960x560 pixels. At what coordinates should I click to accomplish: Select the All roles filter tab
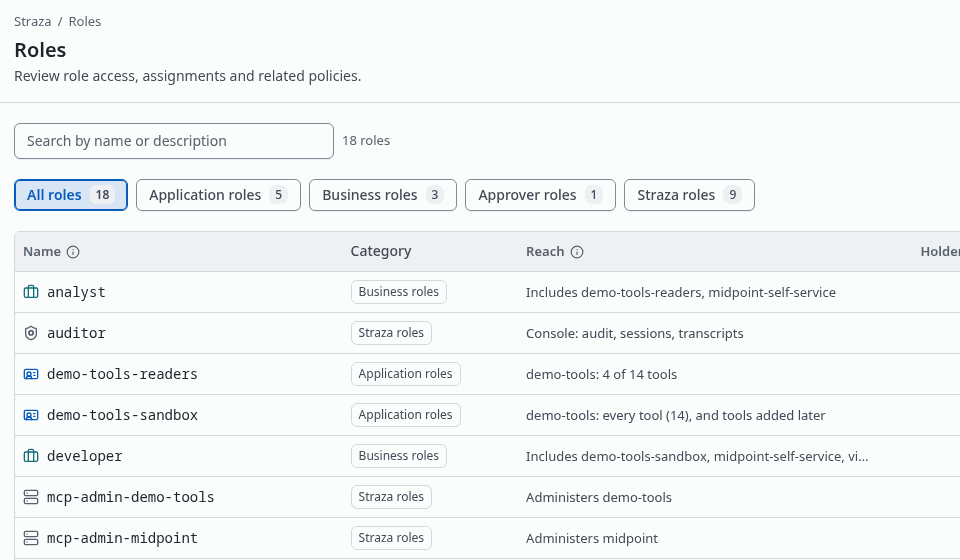[x=70, y=195]
